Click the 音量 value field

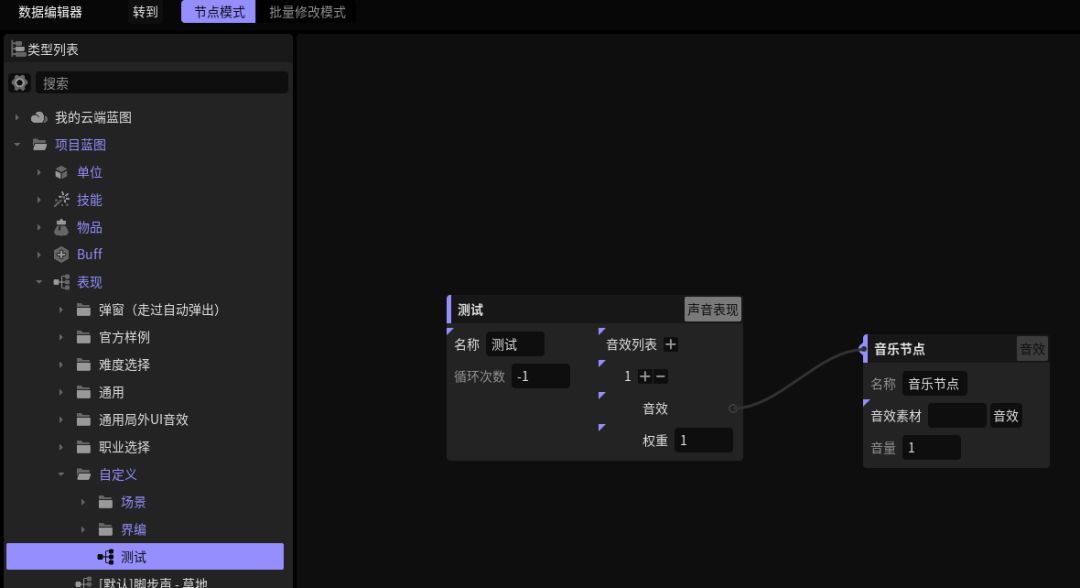(931, 448)
